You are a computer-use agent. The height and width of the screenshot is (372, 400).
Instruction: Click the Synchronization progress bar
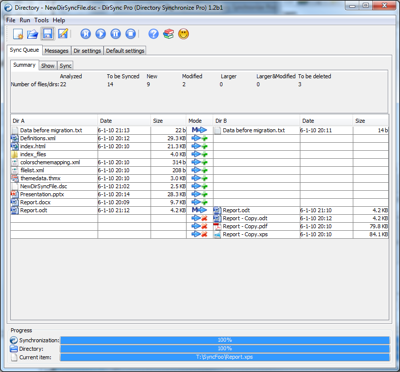(225, 340)
